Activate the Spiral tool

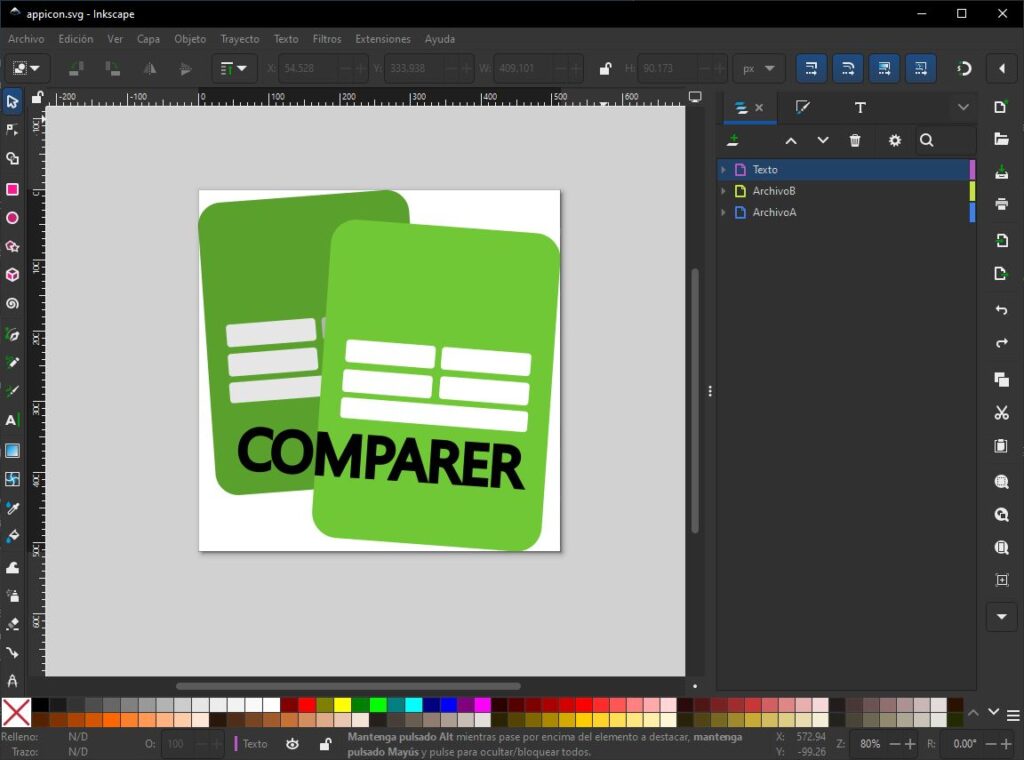(x=12, y=304)
